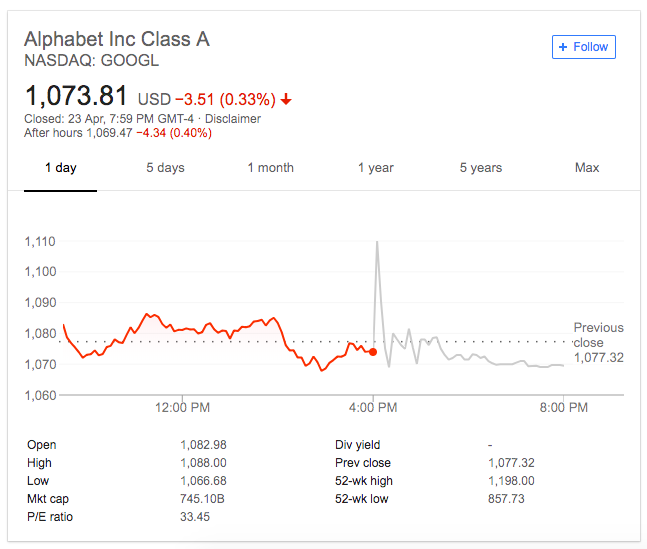Open the 1 month chart tab

(x=271, y=168)
